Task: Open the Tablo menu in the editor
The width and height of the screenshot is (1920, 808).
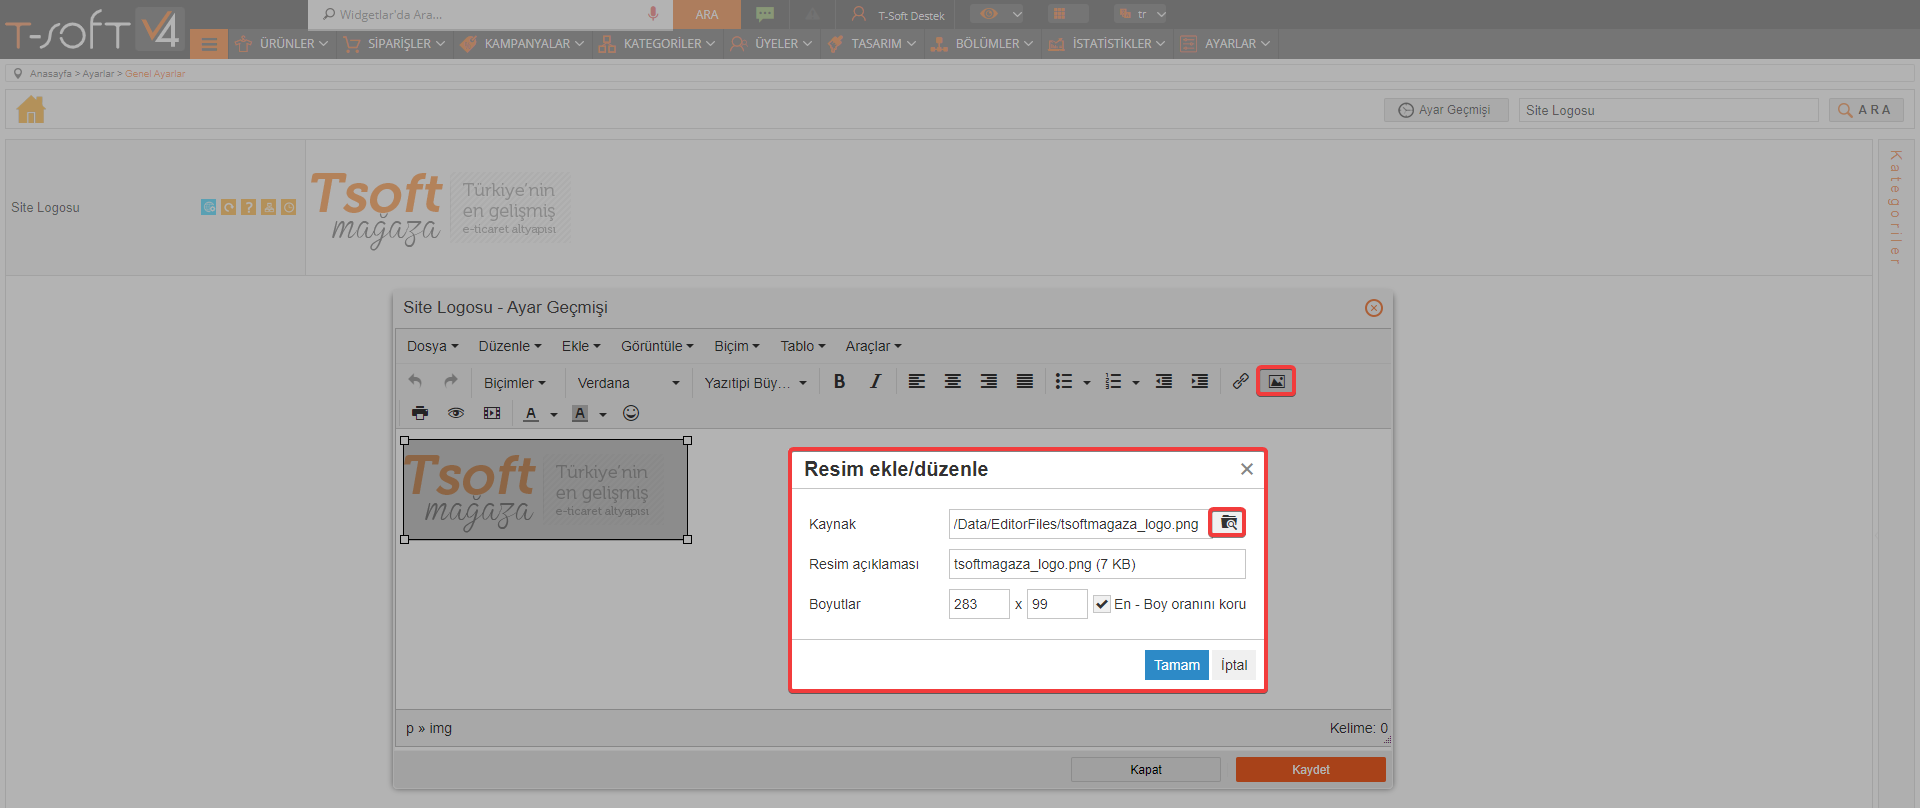Action: [802, 346]
